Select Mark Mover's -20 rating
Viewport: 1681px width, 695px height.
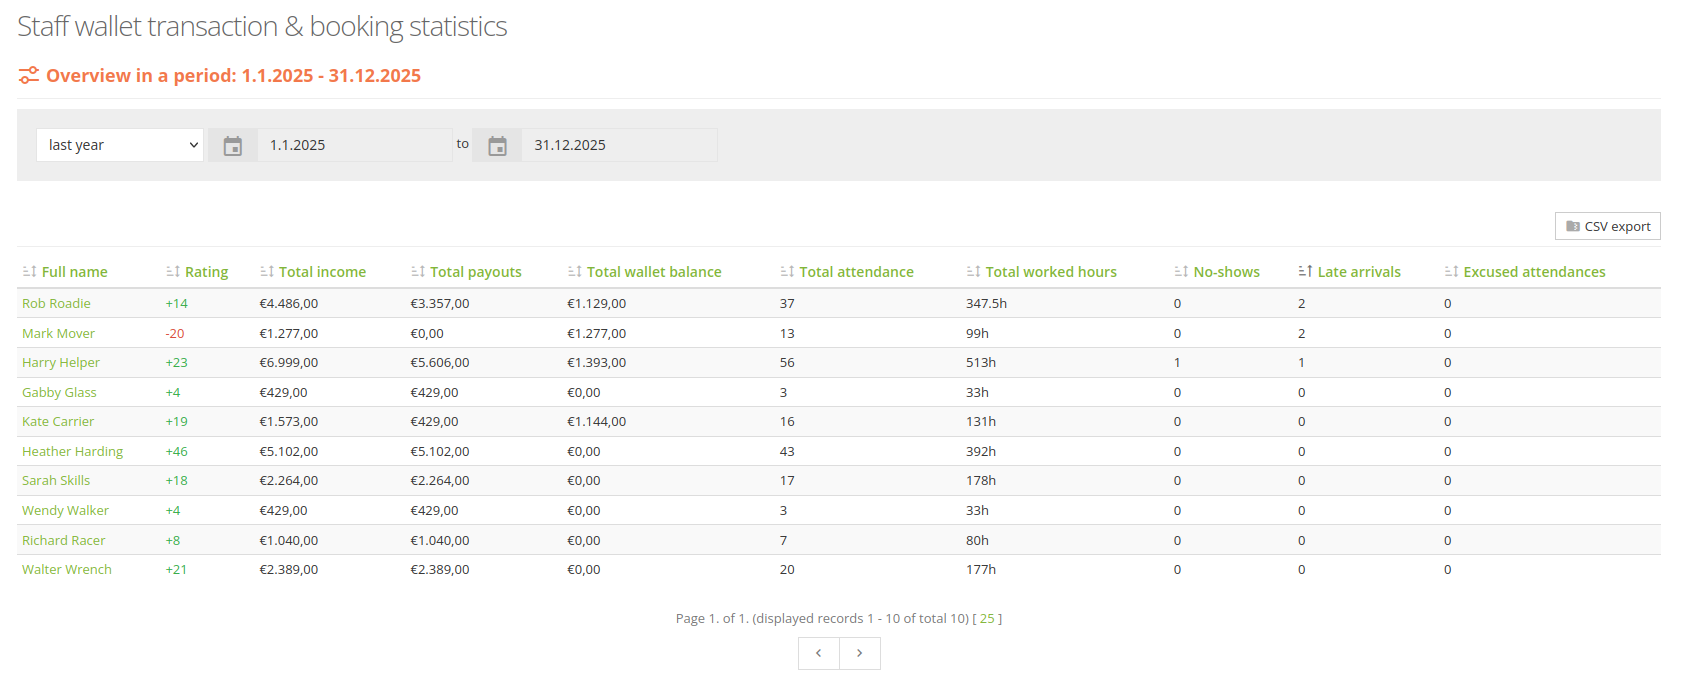pyautogui.click(x=175, y=334)
